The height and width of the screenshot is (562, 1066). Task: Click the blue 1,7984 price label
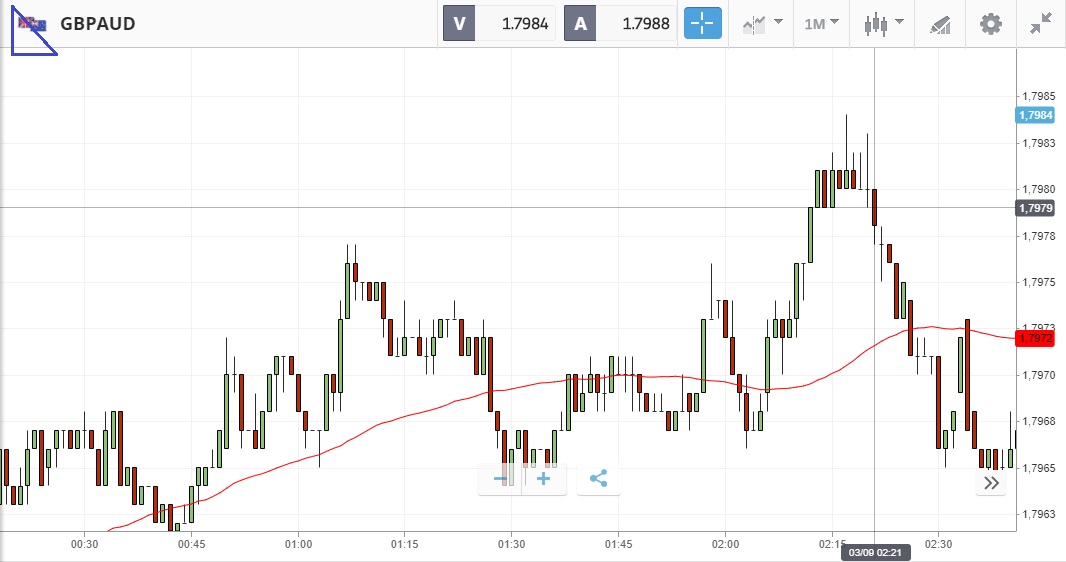pos(1035,115)
